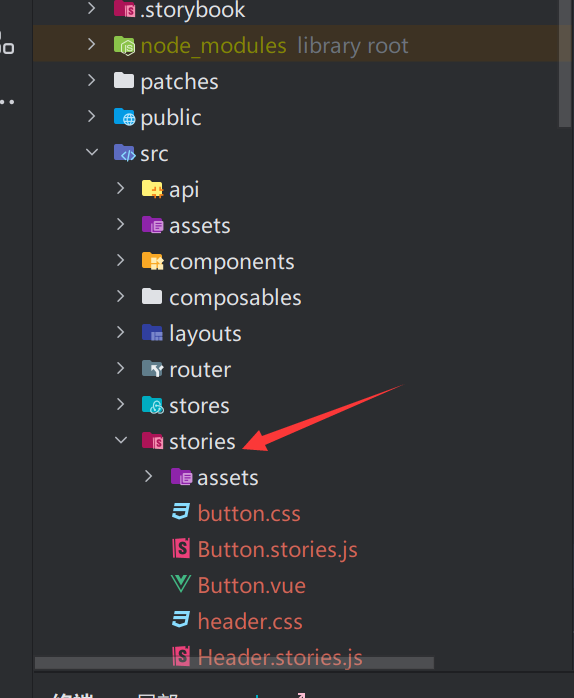This screenshot has width=574, height=698.
Task: Select the composables folder
Action: click(x=235, y=297)
